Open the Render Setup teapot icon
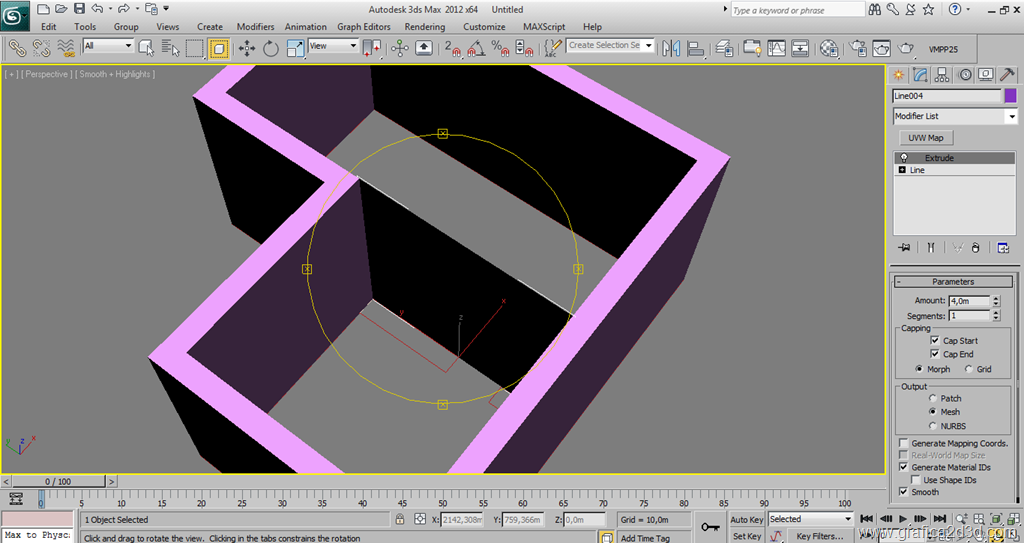1024x543 pixels. (857, 48)
